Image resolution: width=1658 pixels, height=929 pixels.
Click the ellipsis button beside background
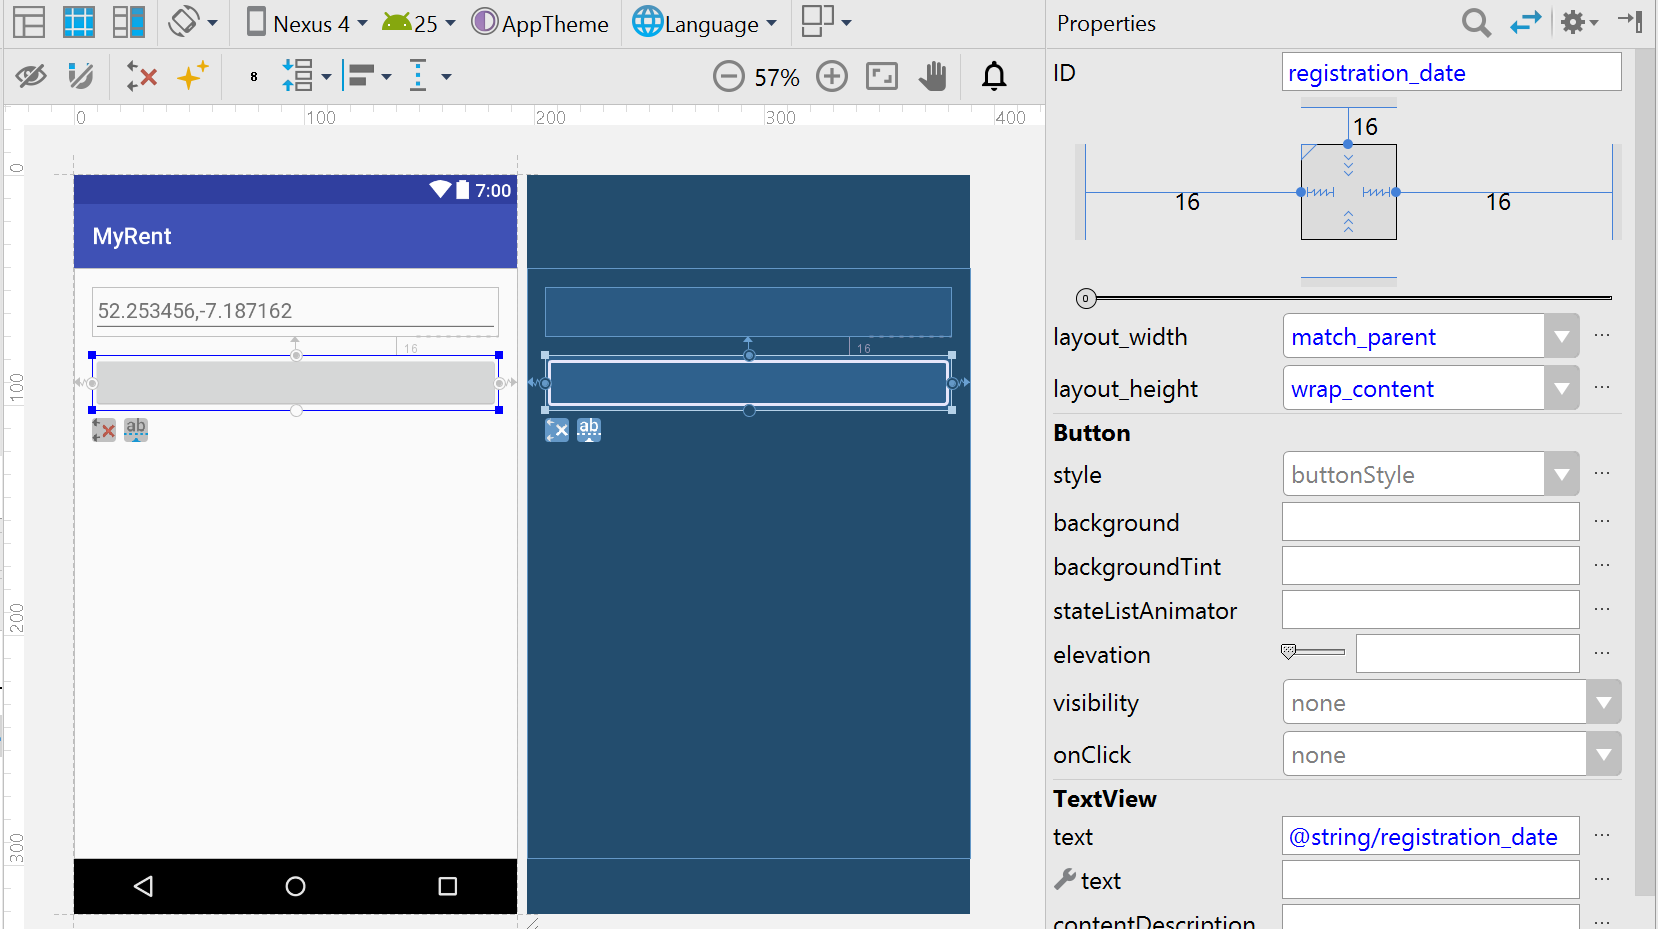pyautogui.click(x=1602, y=521)
